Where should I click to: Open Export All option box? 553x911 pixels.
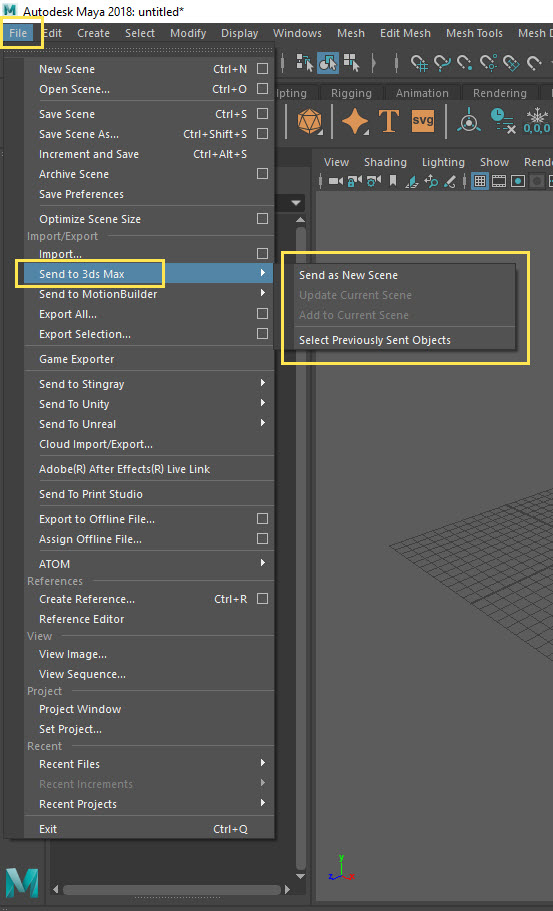(x=263, y=314)
